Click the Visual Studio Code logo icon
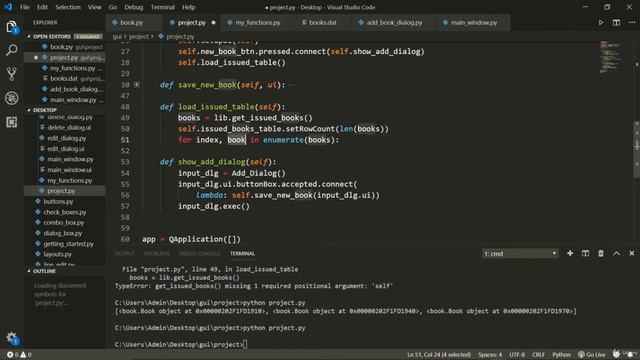Image resolution: width=640 pixels, height=360 pixels. [8, 7]
